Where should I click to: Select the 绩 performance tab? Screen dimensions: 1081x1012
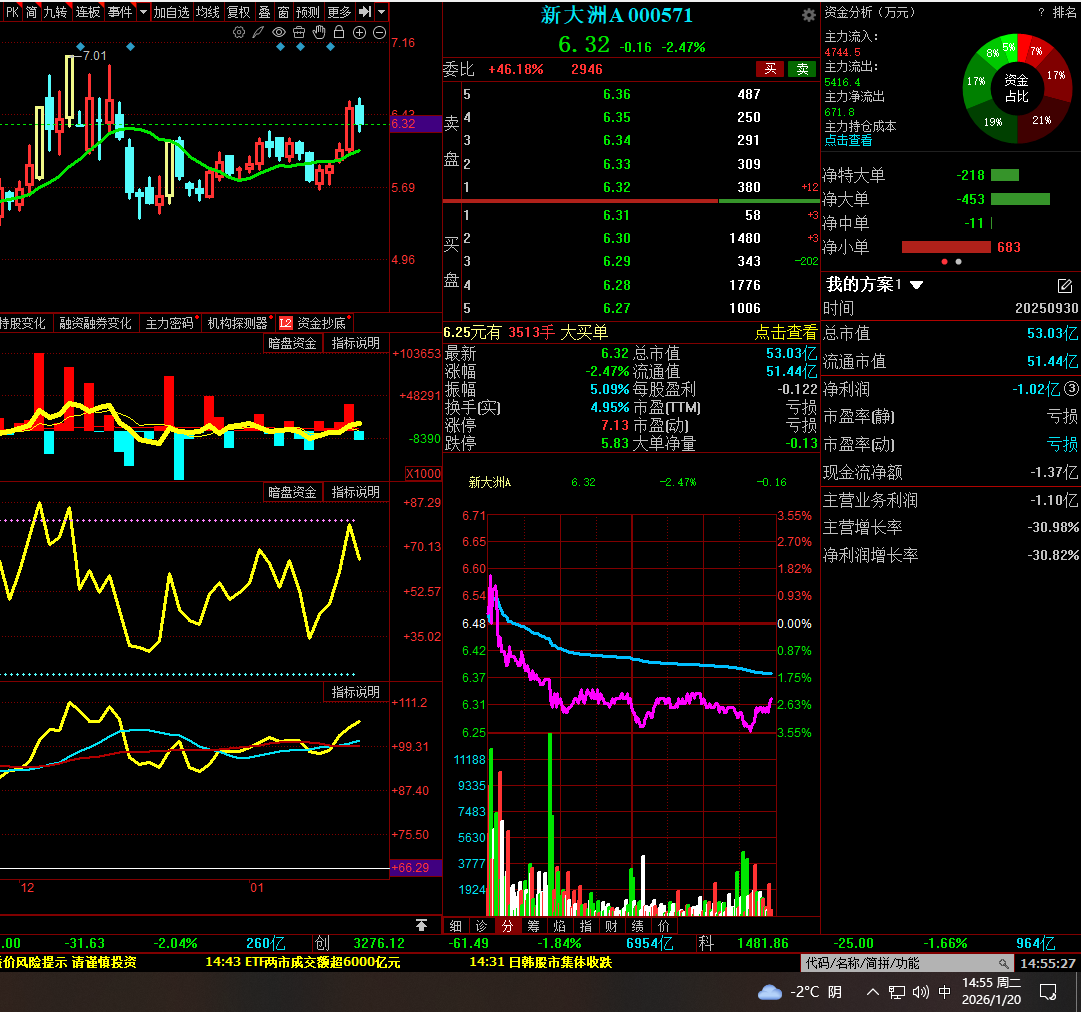tap(638, 926)
